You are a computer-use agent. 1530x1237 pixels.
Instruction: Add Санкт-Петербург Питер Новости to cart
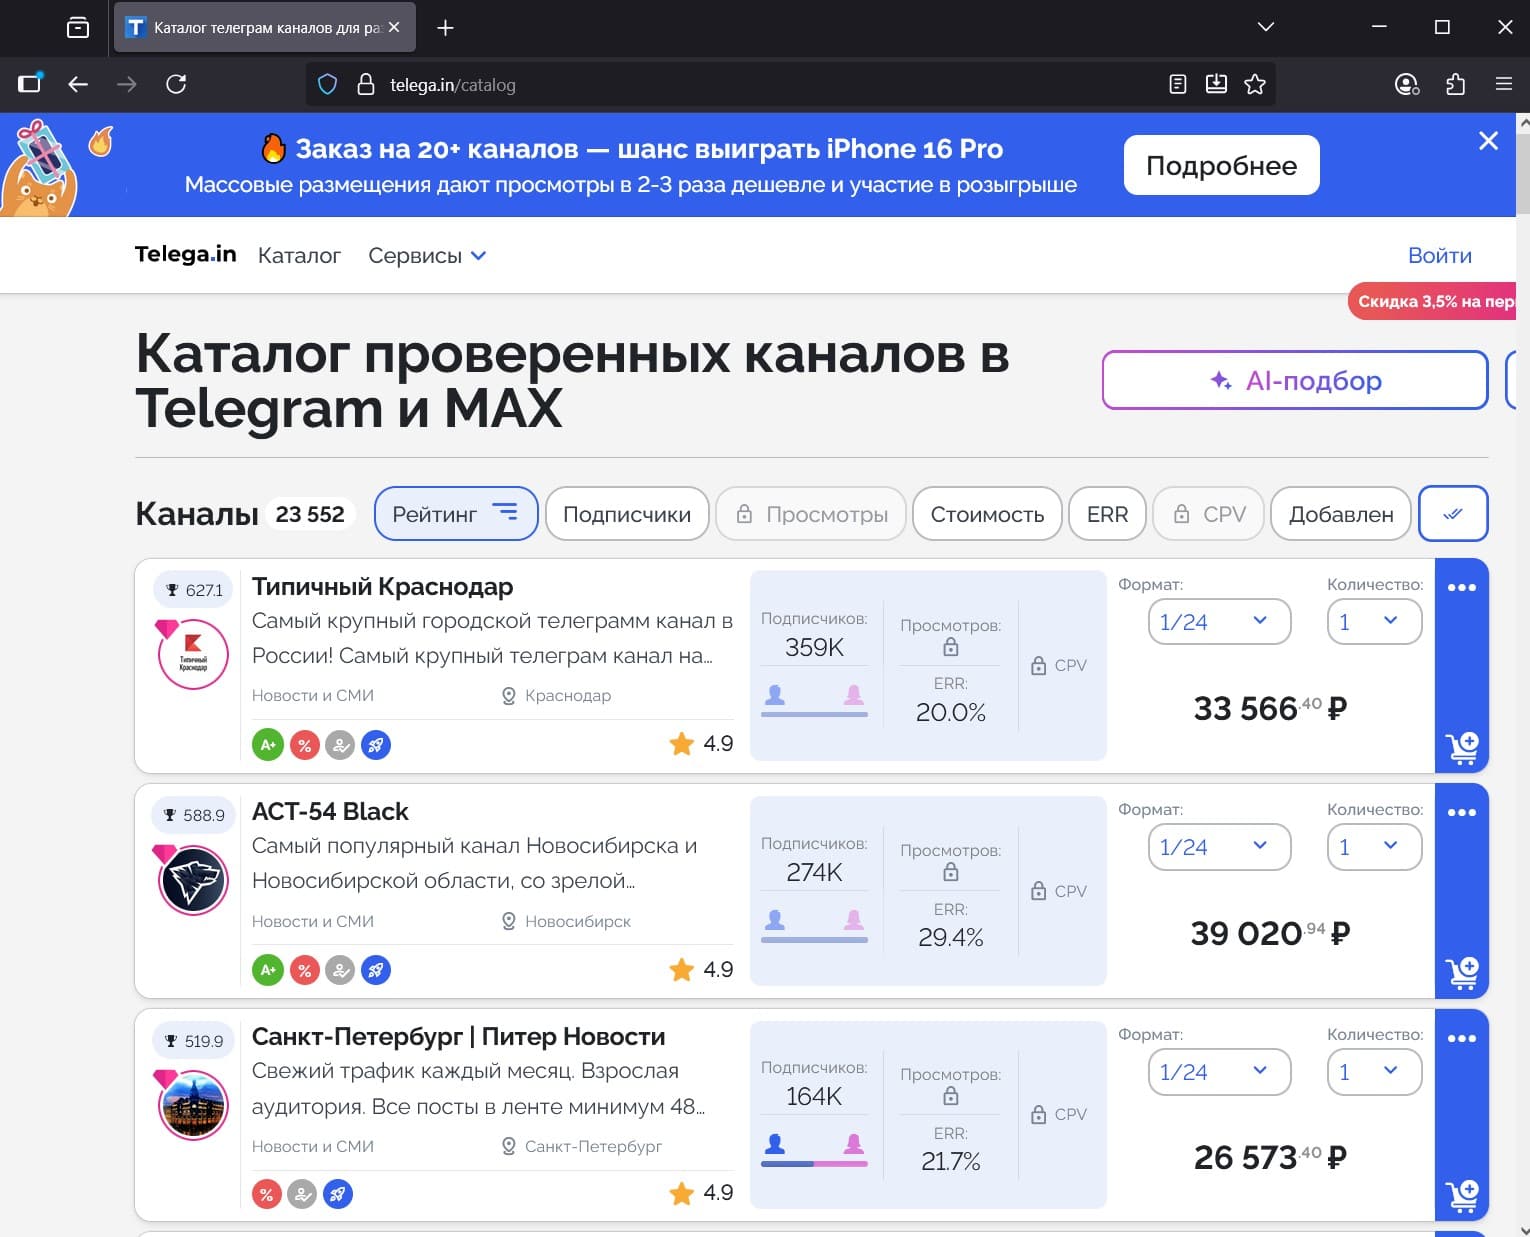click(1461, 1195)
